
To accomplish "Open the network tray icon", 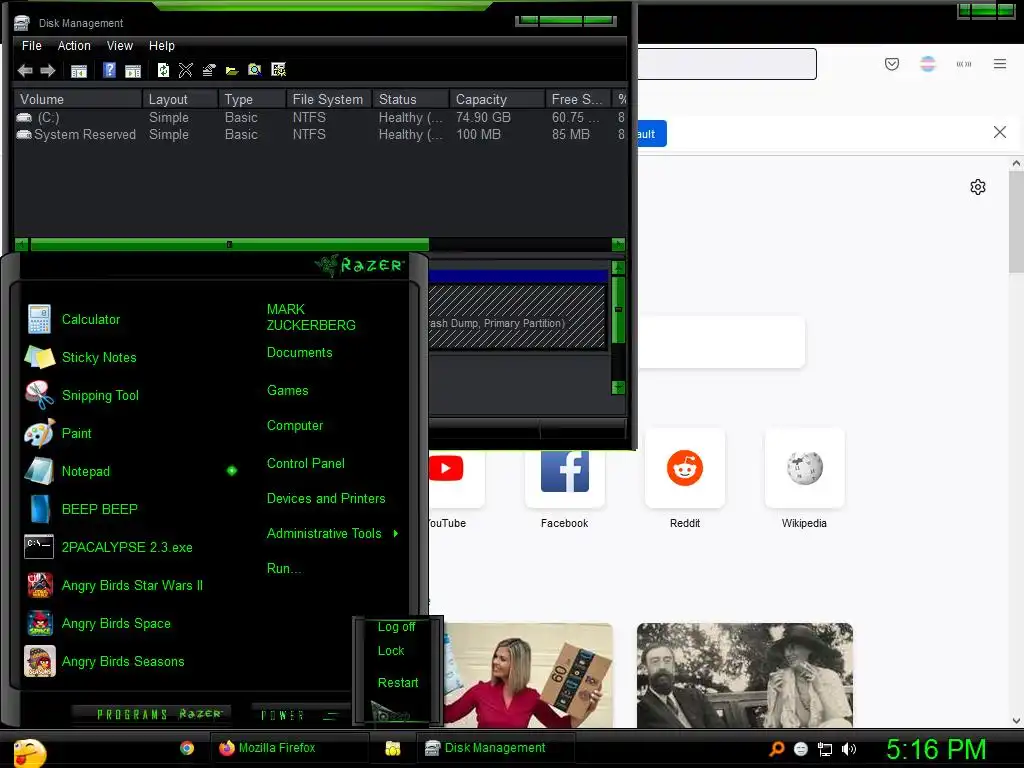I will tap(825, 749).
